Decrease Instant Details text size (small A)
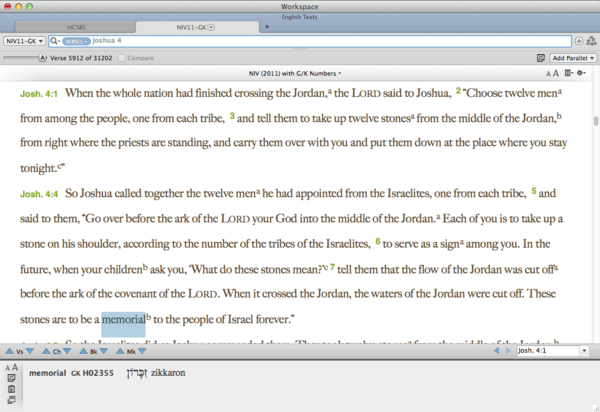The image size is (600, 412). 8,368
